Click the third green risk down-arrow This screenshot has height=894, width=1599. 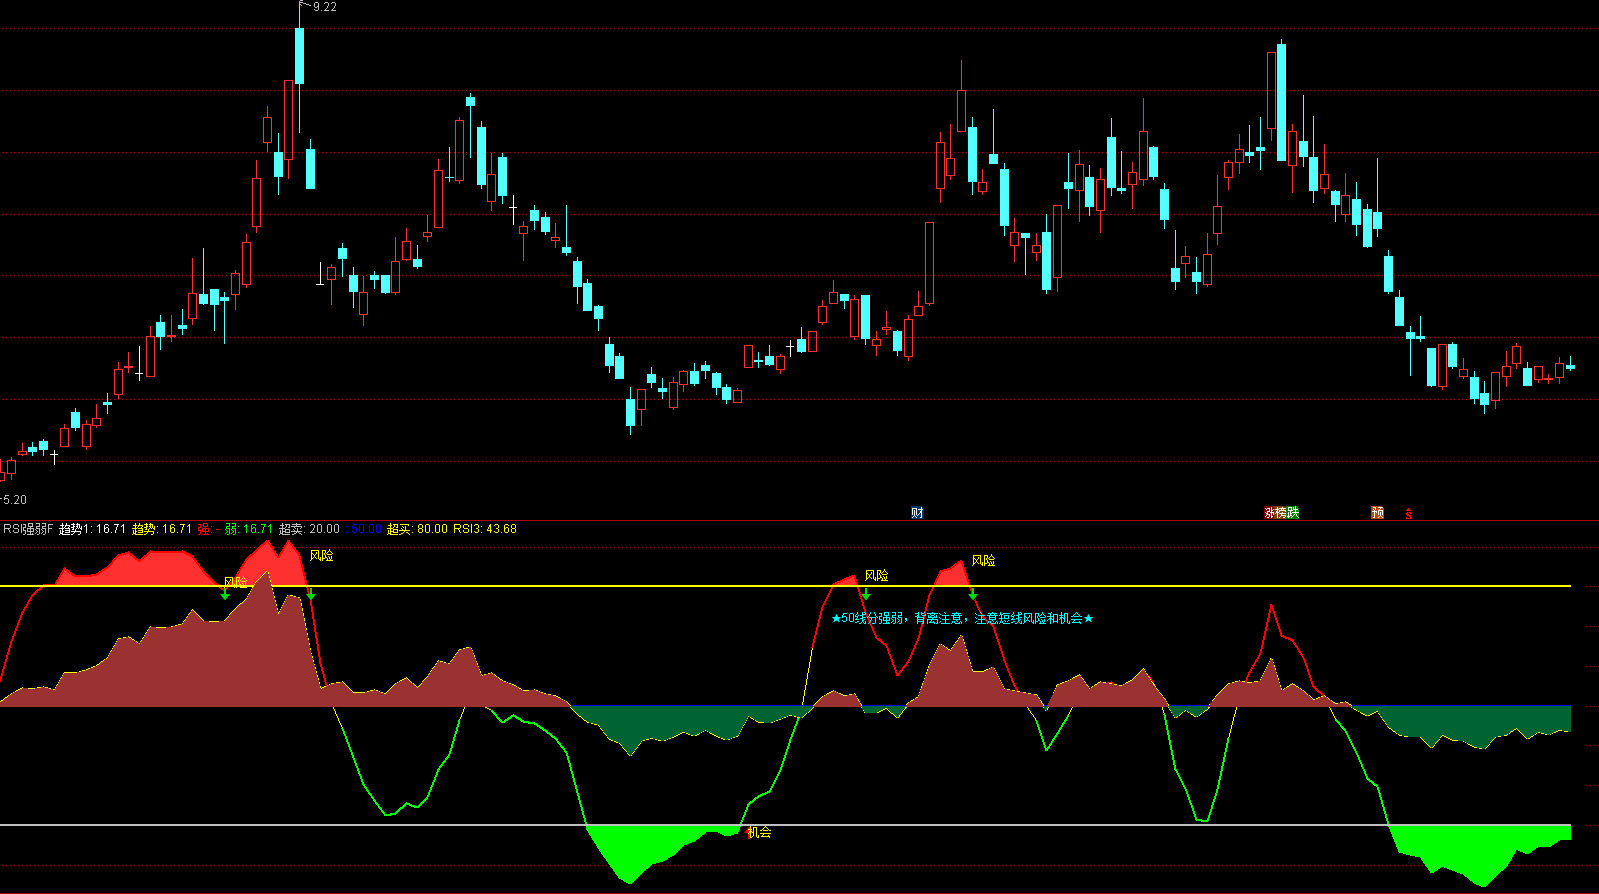[866, 595]
